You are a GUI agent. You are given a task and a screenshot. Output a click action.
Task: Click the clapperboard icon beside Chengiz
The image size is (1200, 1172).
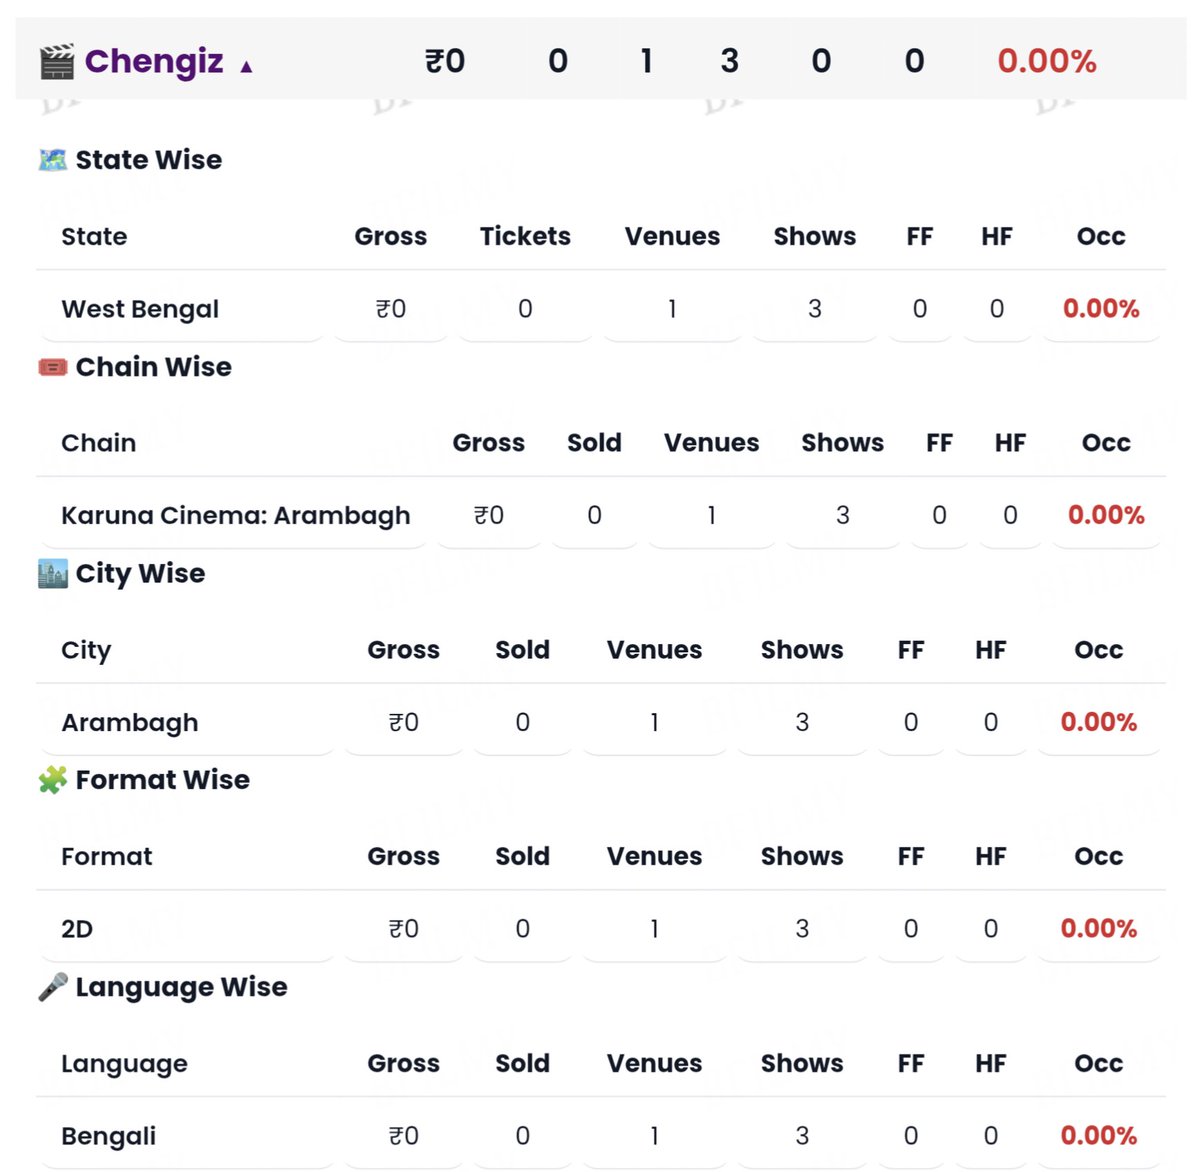pos(56,62)
